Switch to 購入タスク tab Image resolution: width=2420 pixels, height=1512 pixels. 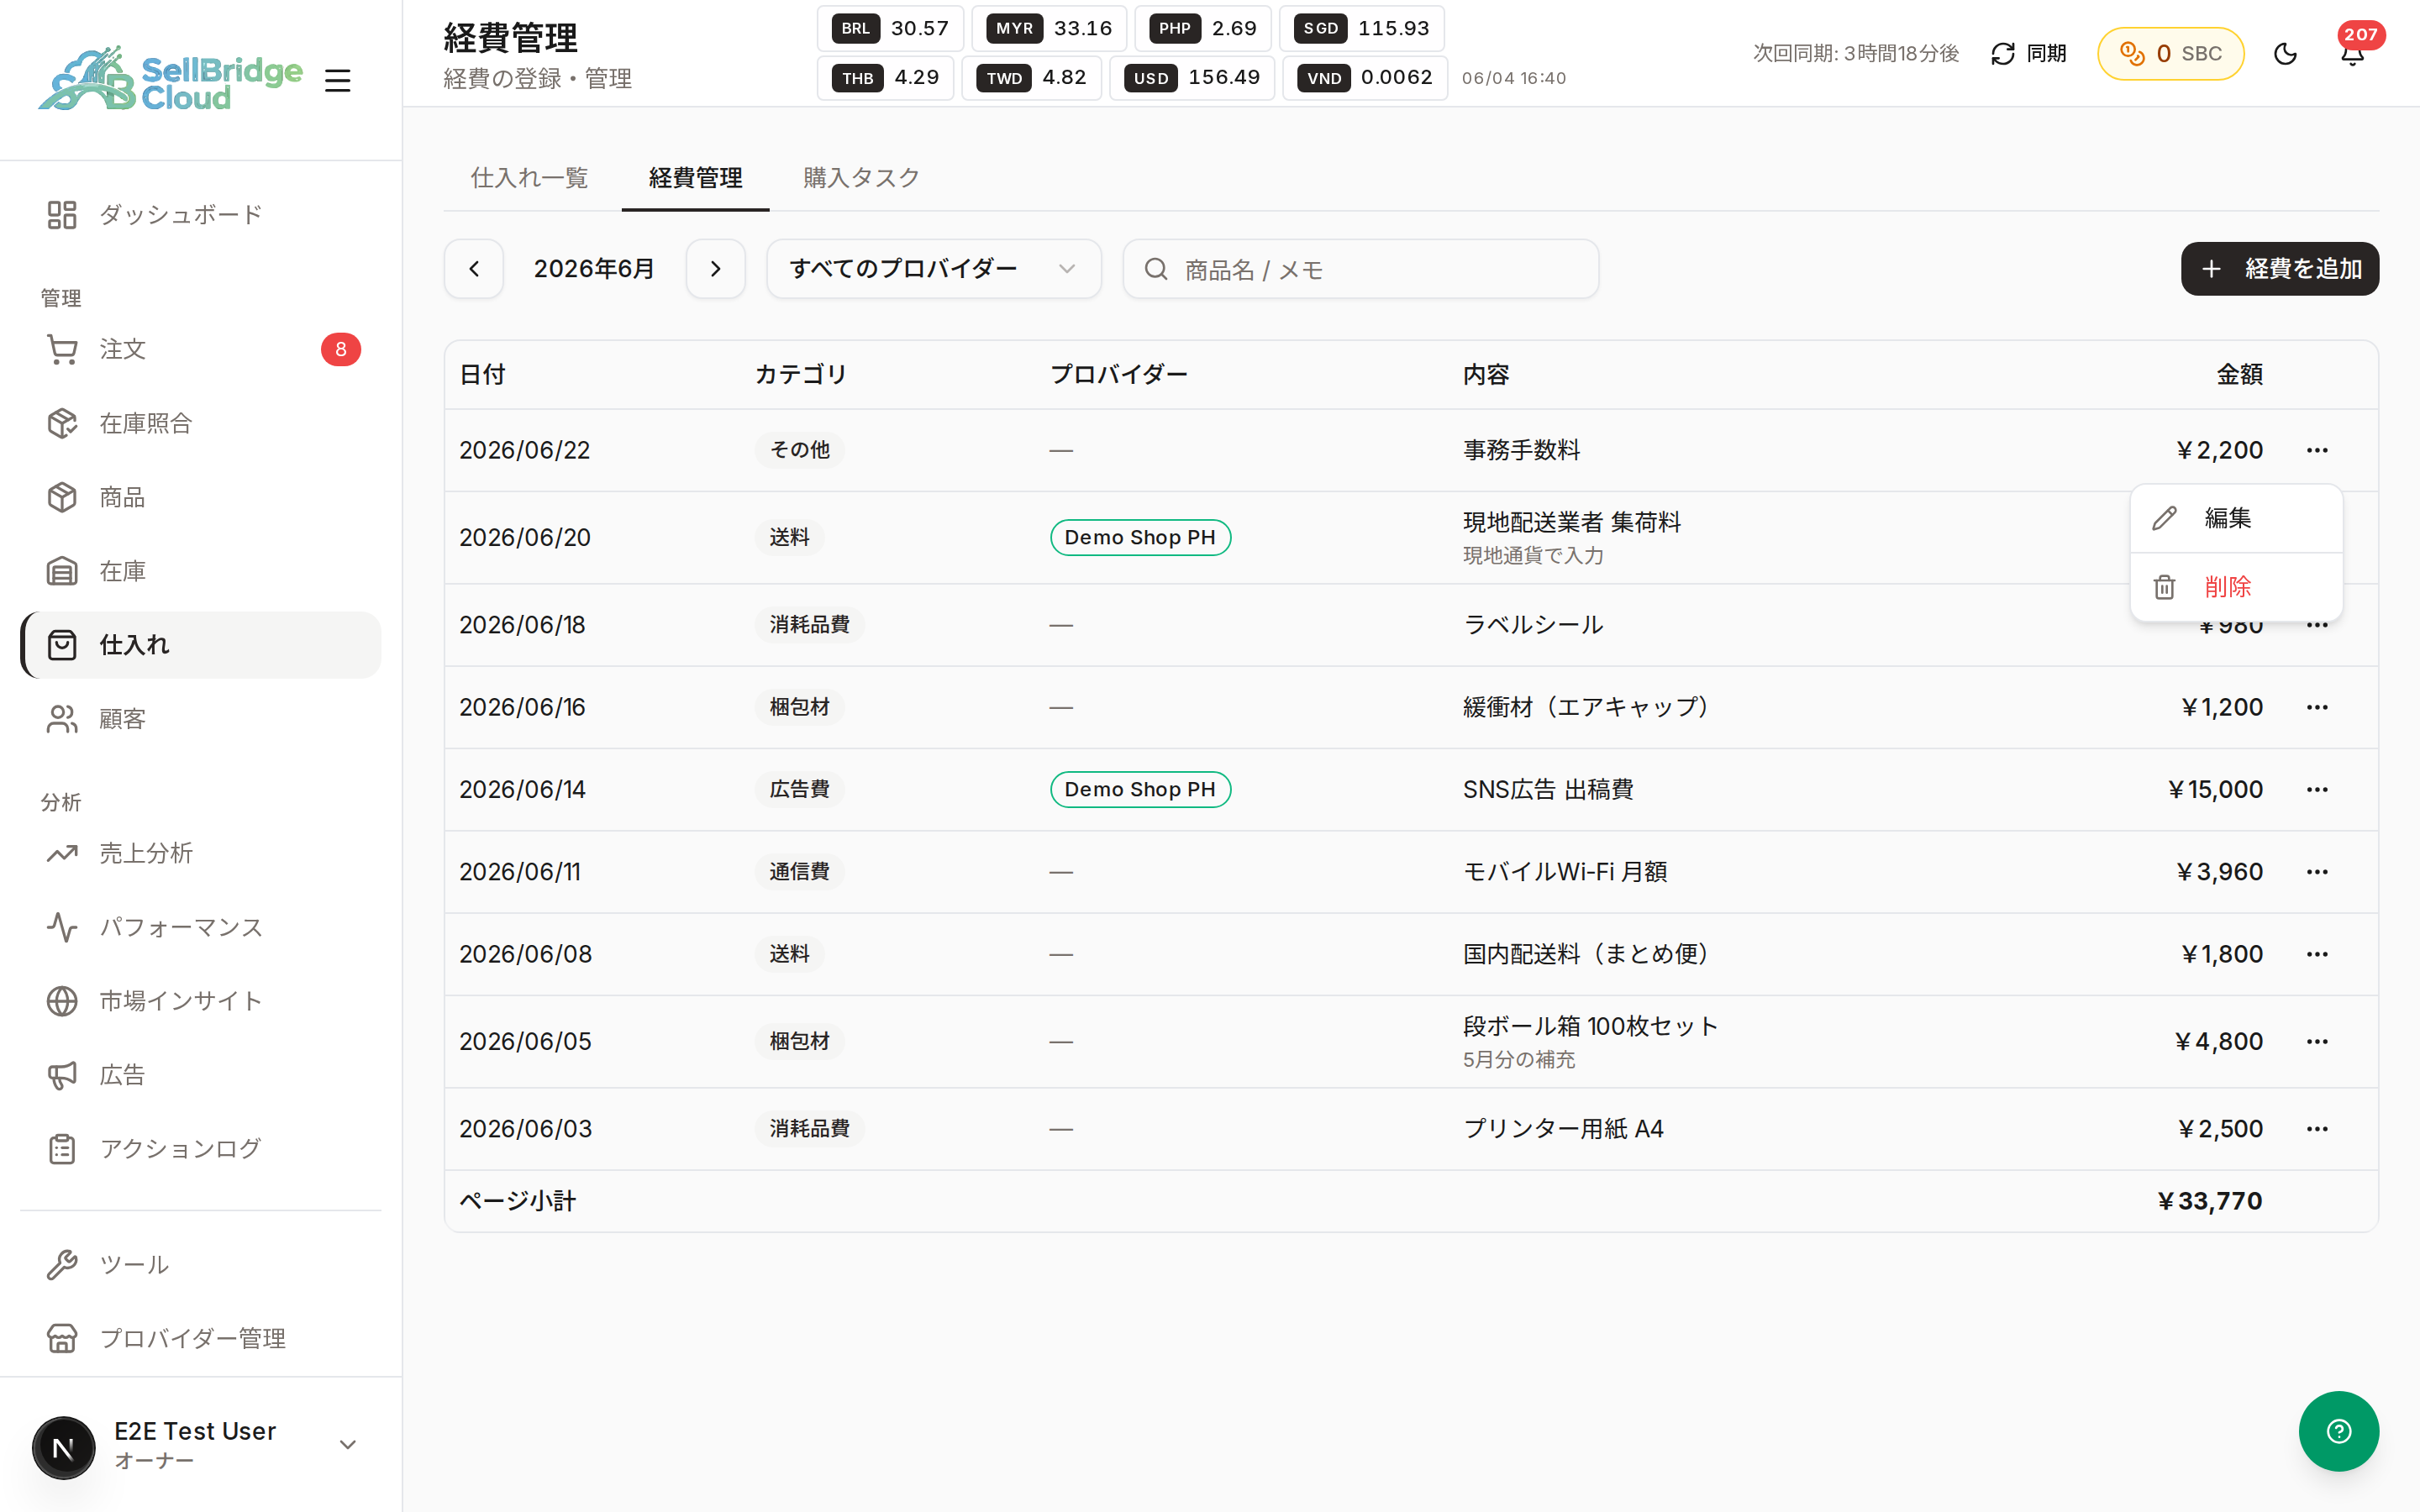point(862,178)
